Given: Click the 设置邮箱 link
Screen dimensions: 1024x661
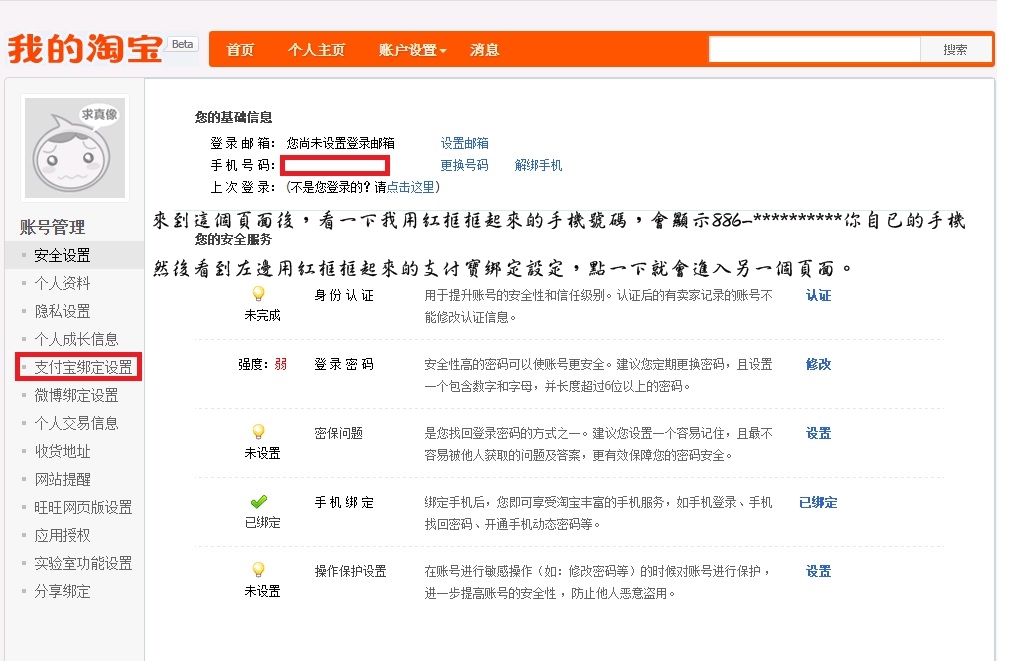Looking at the screenshot, I should (x=465, y=144).
